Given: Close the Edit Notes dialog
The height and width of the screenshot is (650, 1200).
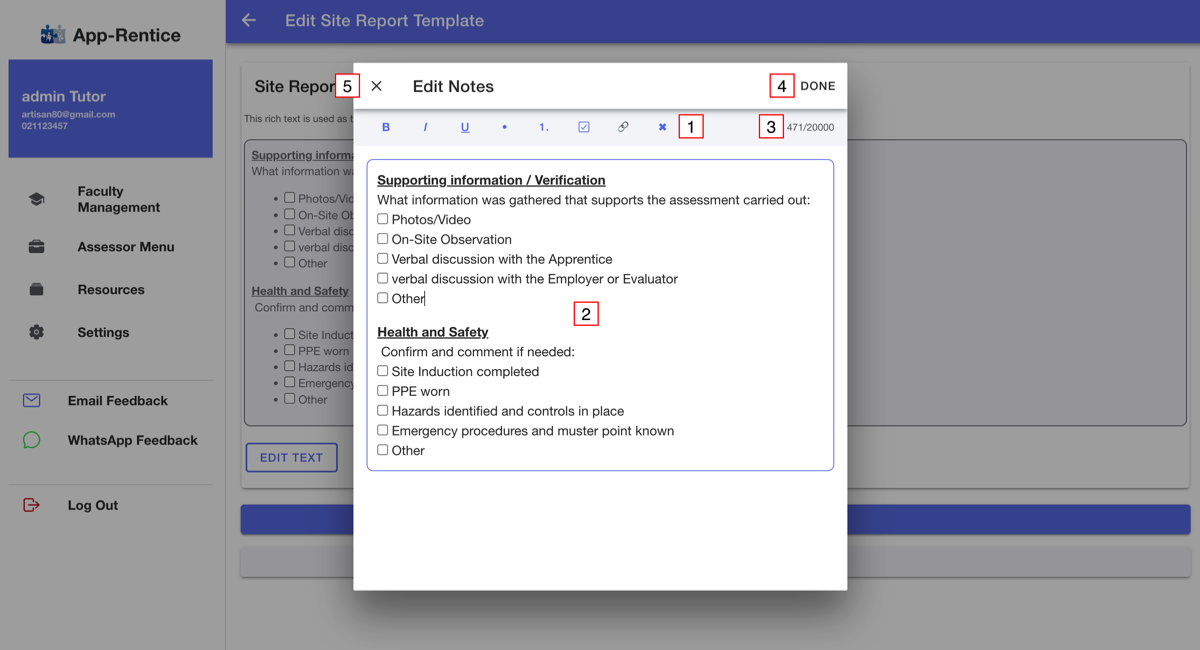Looking at the screenshot, I should coord(376,86).
